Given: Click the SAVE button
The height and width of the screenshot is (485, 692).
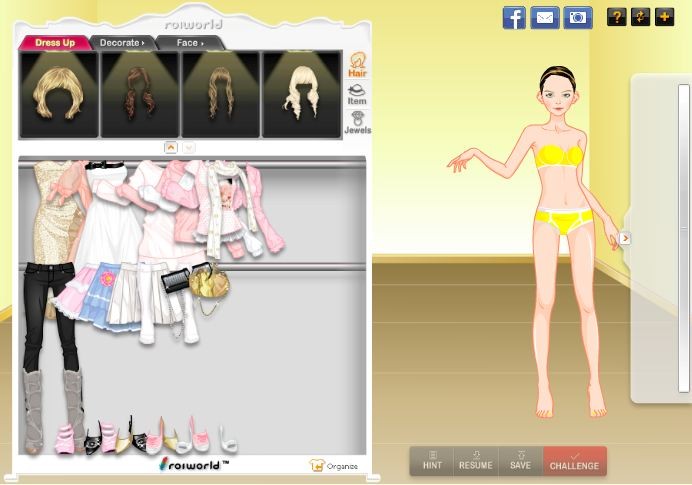Looking at the screenshot, I should (520, 461).
